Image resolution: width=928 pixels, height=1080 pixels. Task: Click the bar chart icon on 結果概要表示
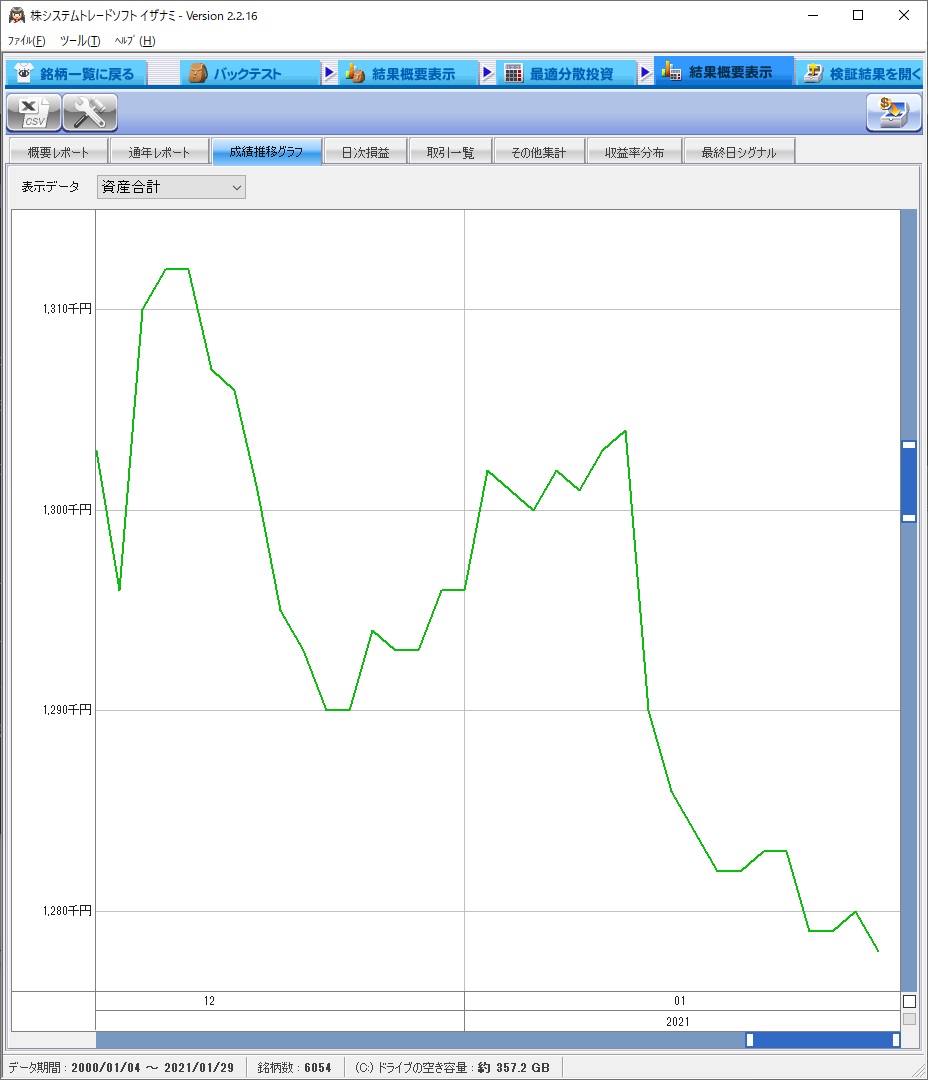tap(671, 73)
